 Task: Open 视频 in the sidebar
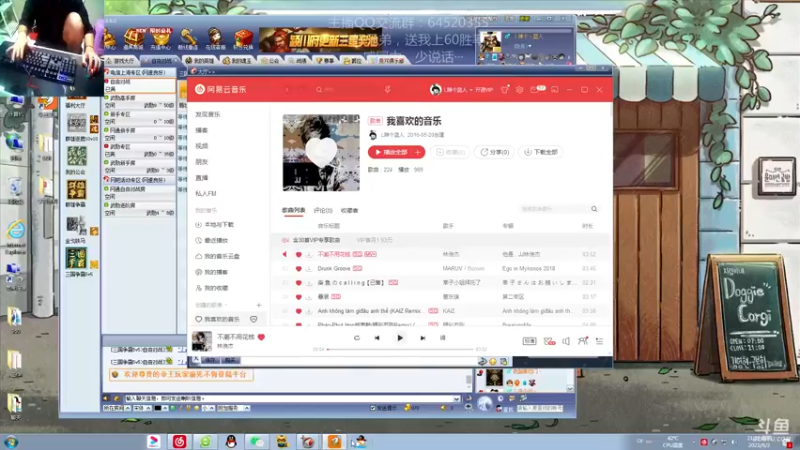(202, 146)
